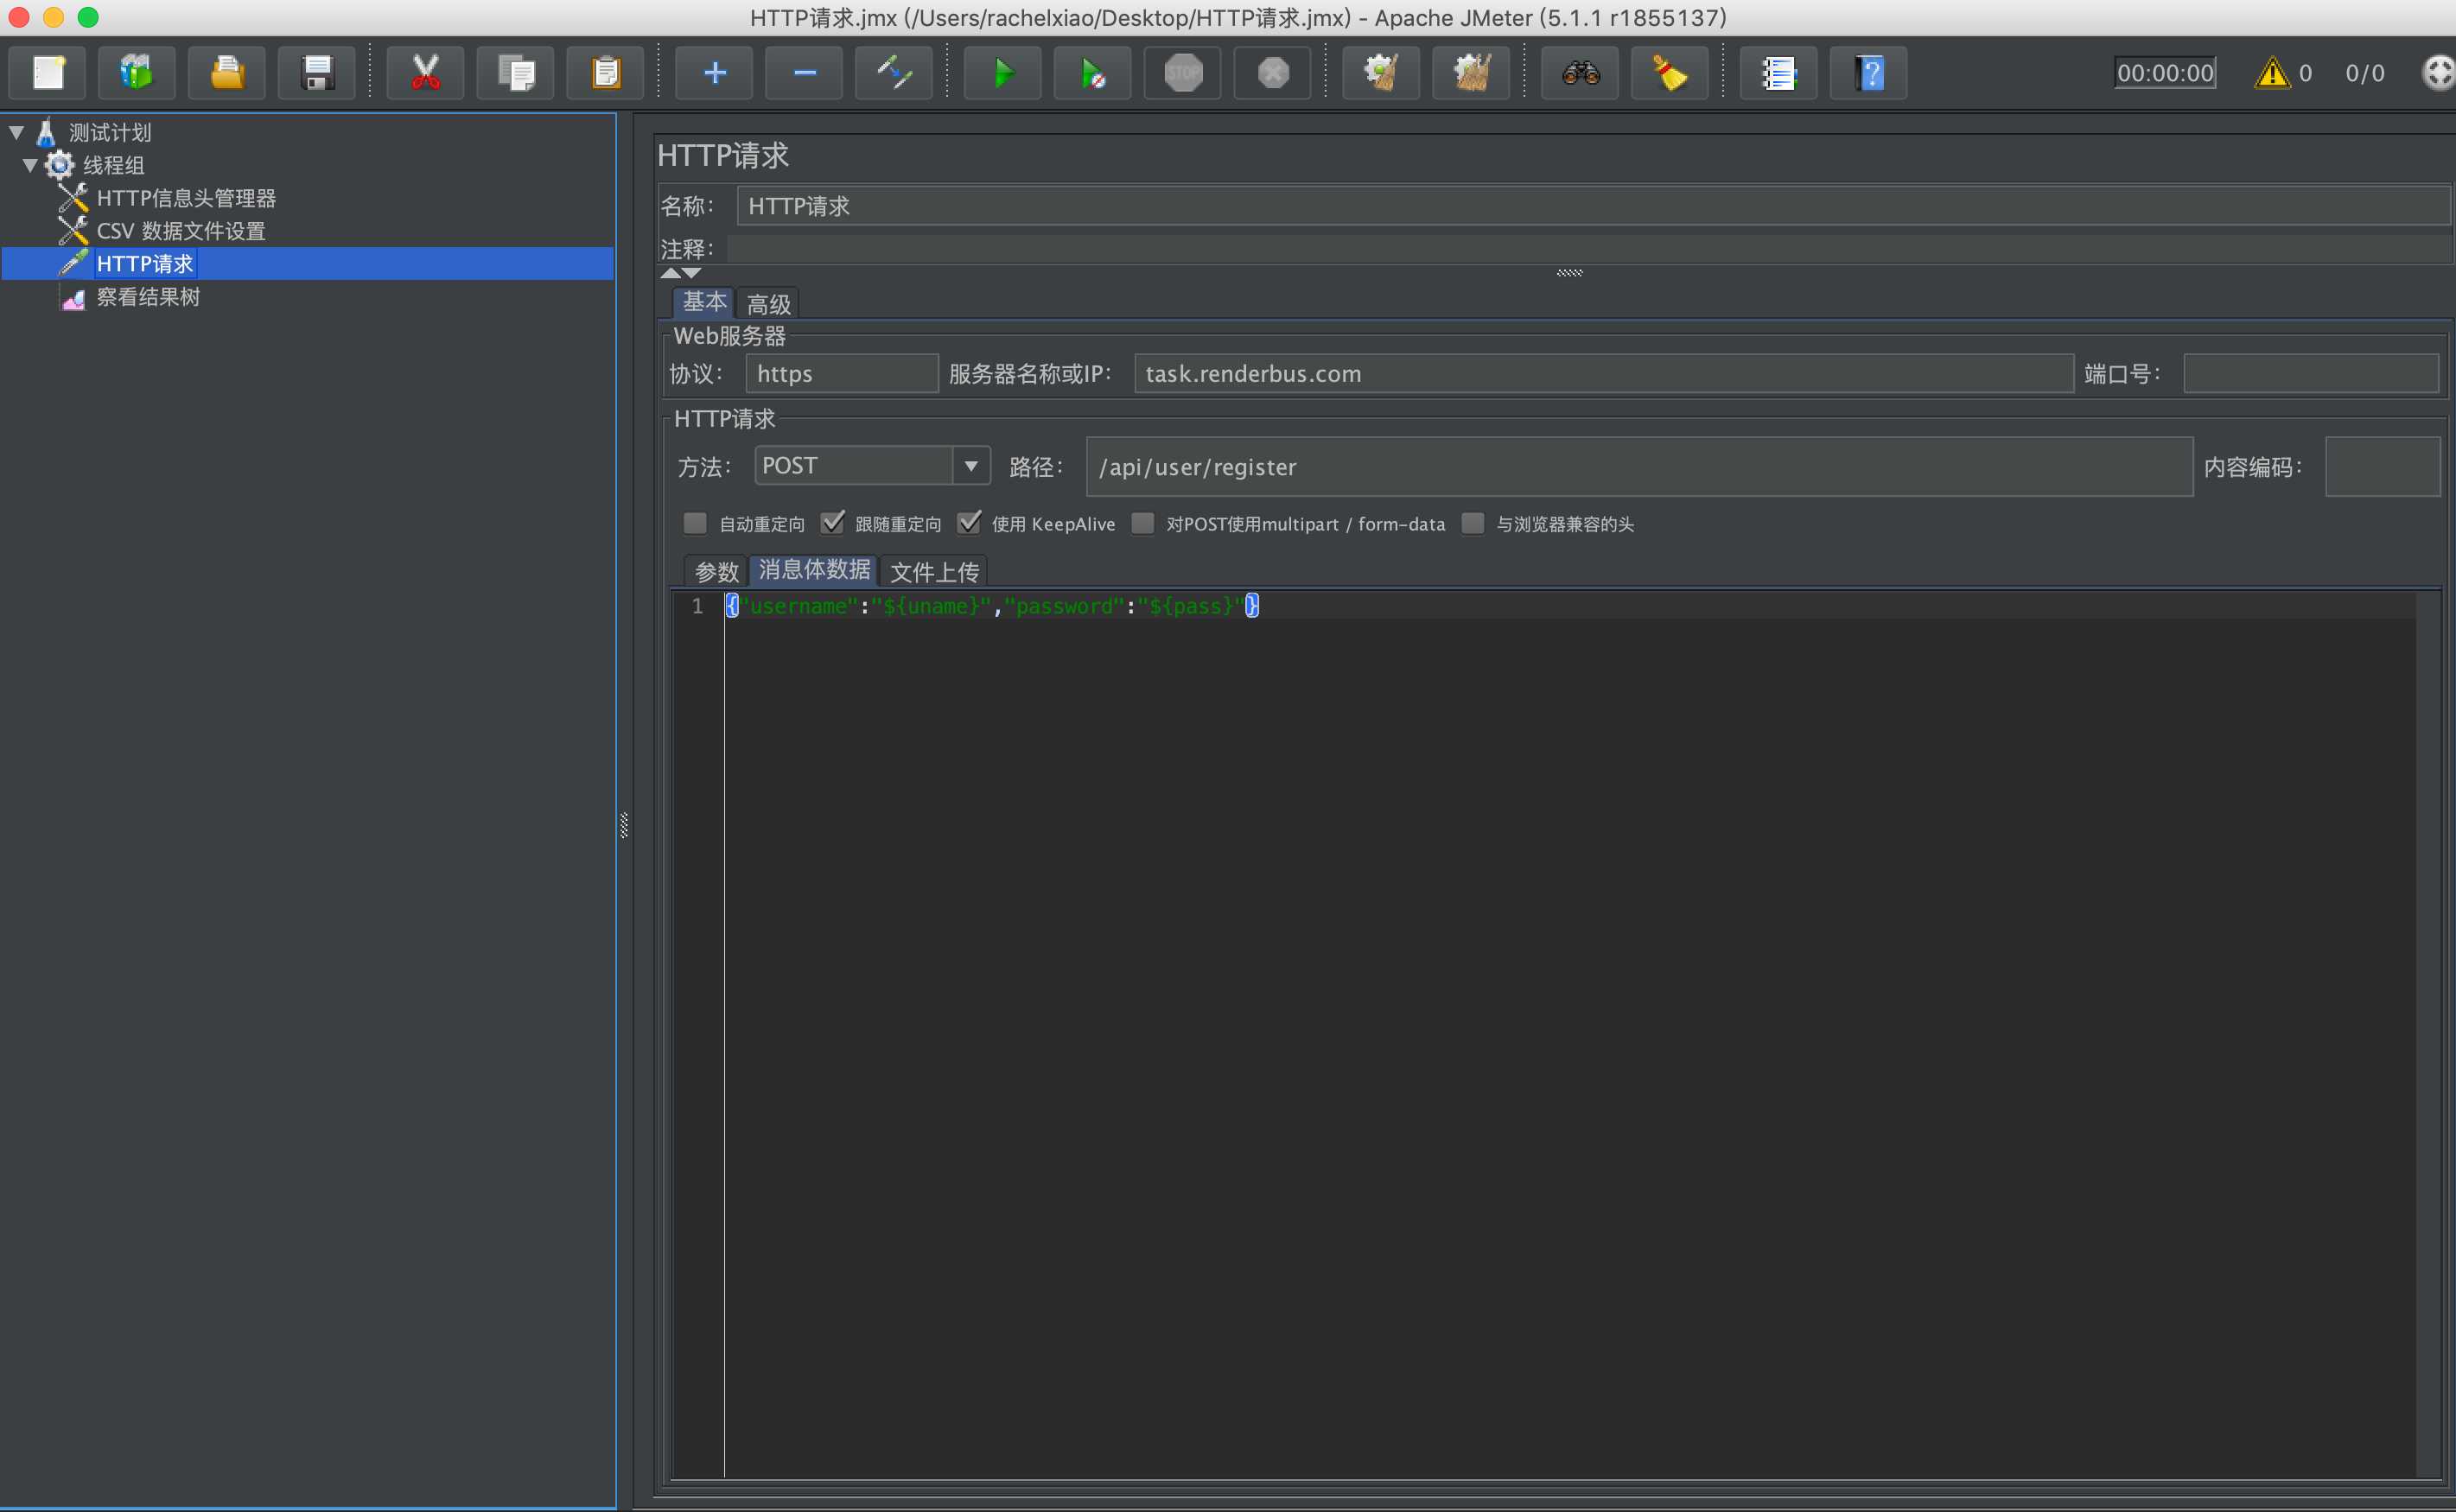Click the Paste clipboard icon
Image resolution: width=2456 pixels, height=1512 pixels.
coord(606,73)
